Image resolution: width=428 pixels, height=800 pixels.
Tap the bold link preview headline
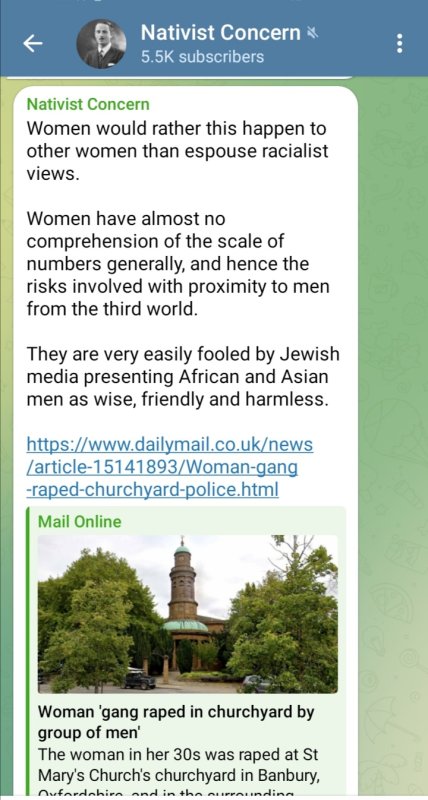click(x=176, y=722)
